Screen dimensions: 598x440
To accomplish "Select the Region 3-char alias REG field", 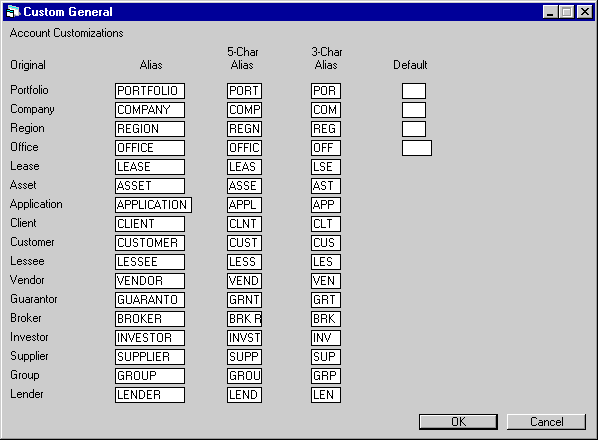I will [326, 129].
